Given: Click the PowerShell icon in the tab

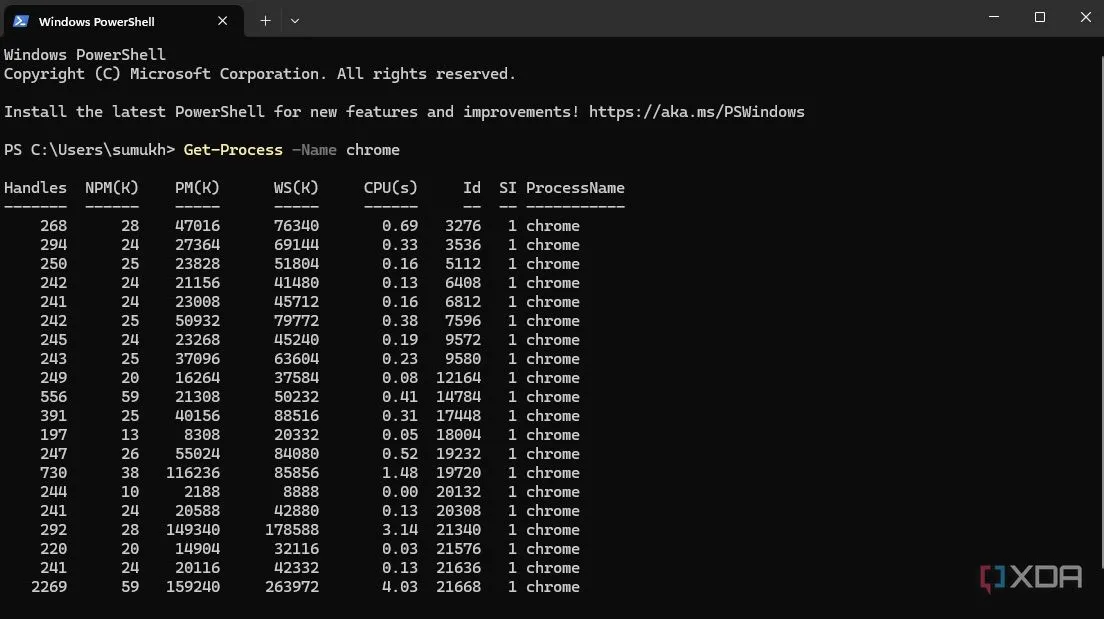Looking at the screenshot, I should pos(21,21).
